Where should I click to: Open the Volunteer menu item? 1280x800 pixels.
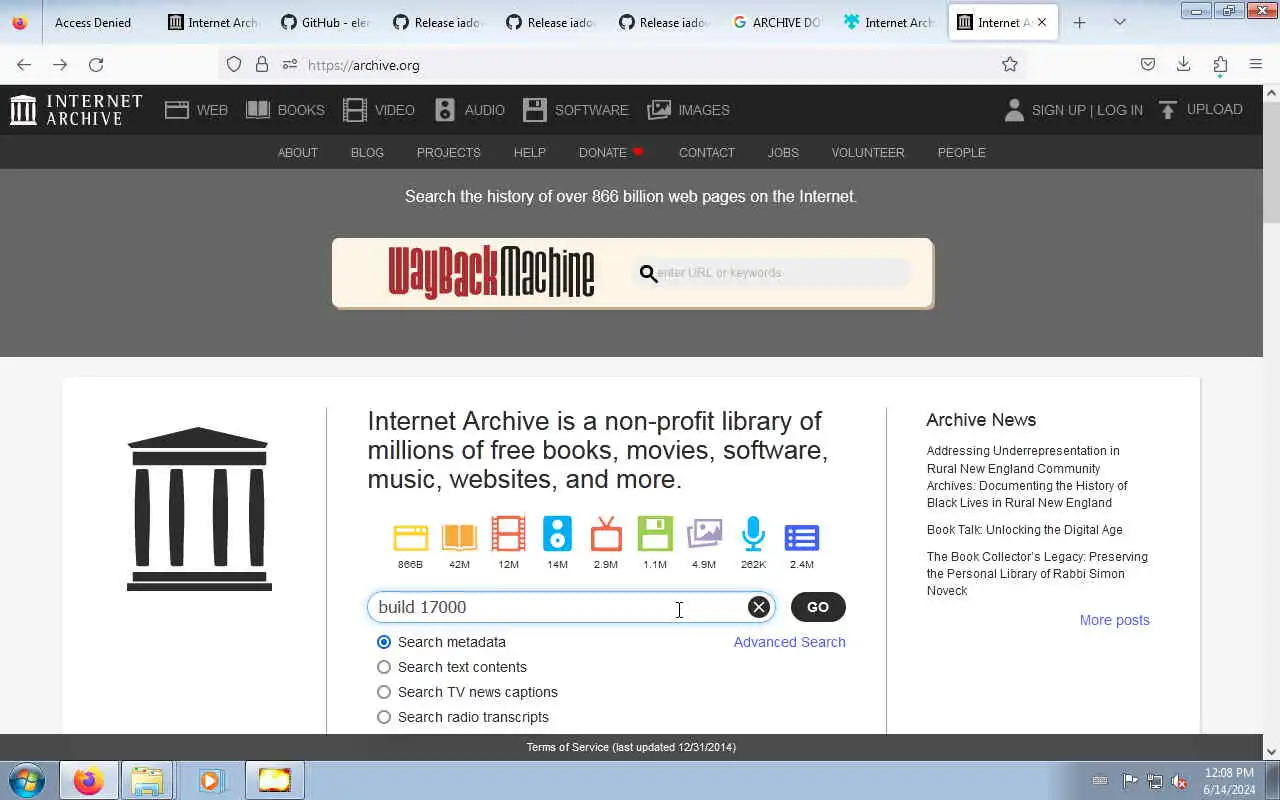pyautogui.click(x=868, y=153)
